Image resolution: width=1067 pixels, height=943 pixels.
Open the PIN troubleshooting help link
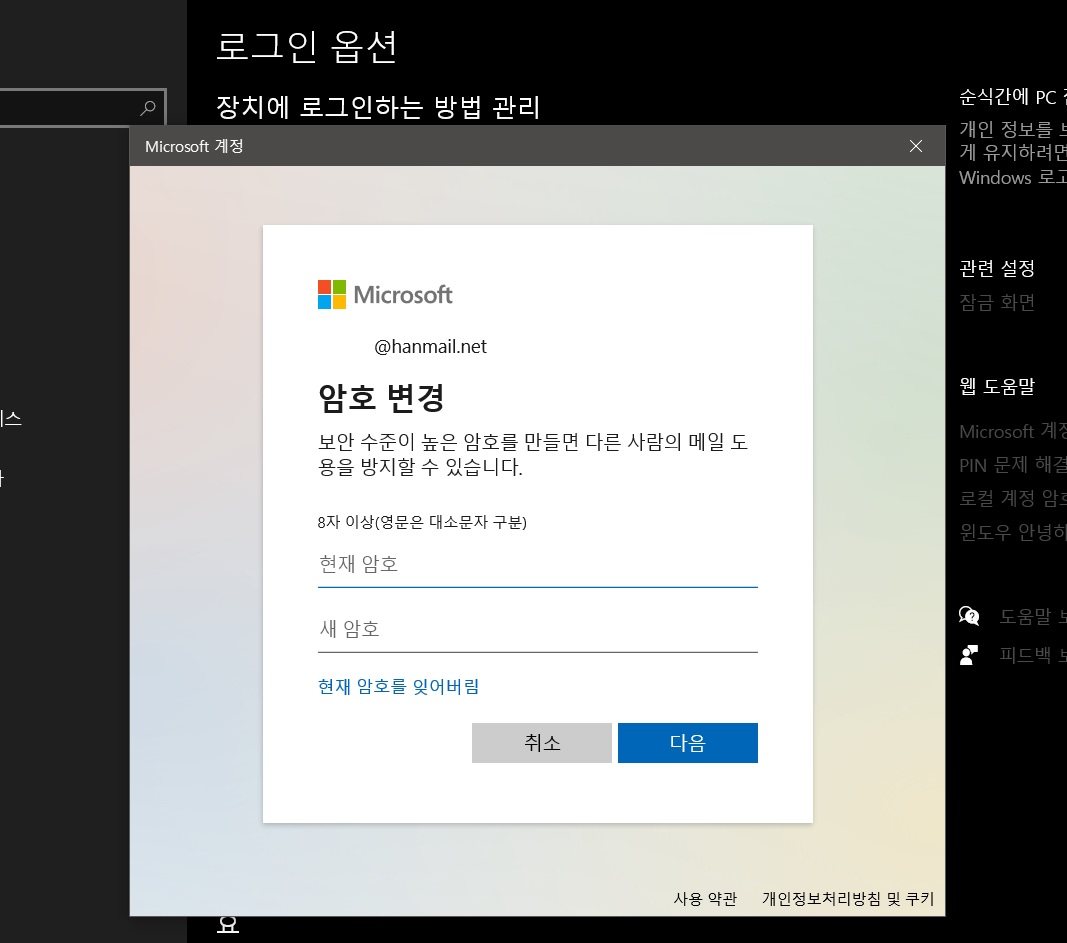click(x=1013, y=465)
